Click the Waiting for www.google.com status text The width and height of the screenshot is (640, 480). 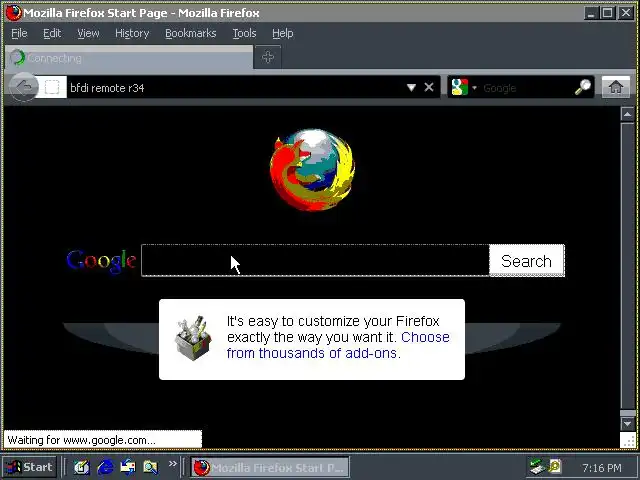(81, 440)
